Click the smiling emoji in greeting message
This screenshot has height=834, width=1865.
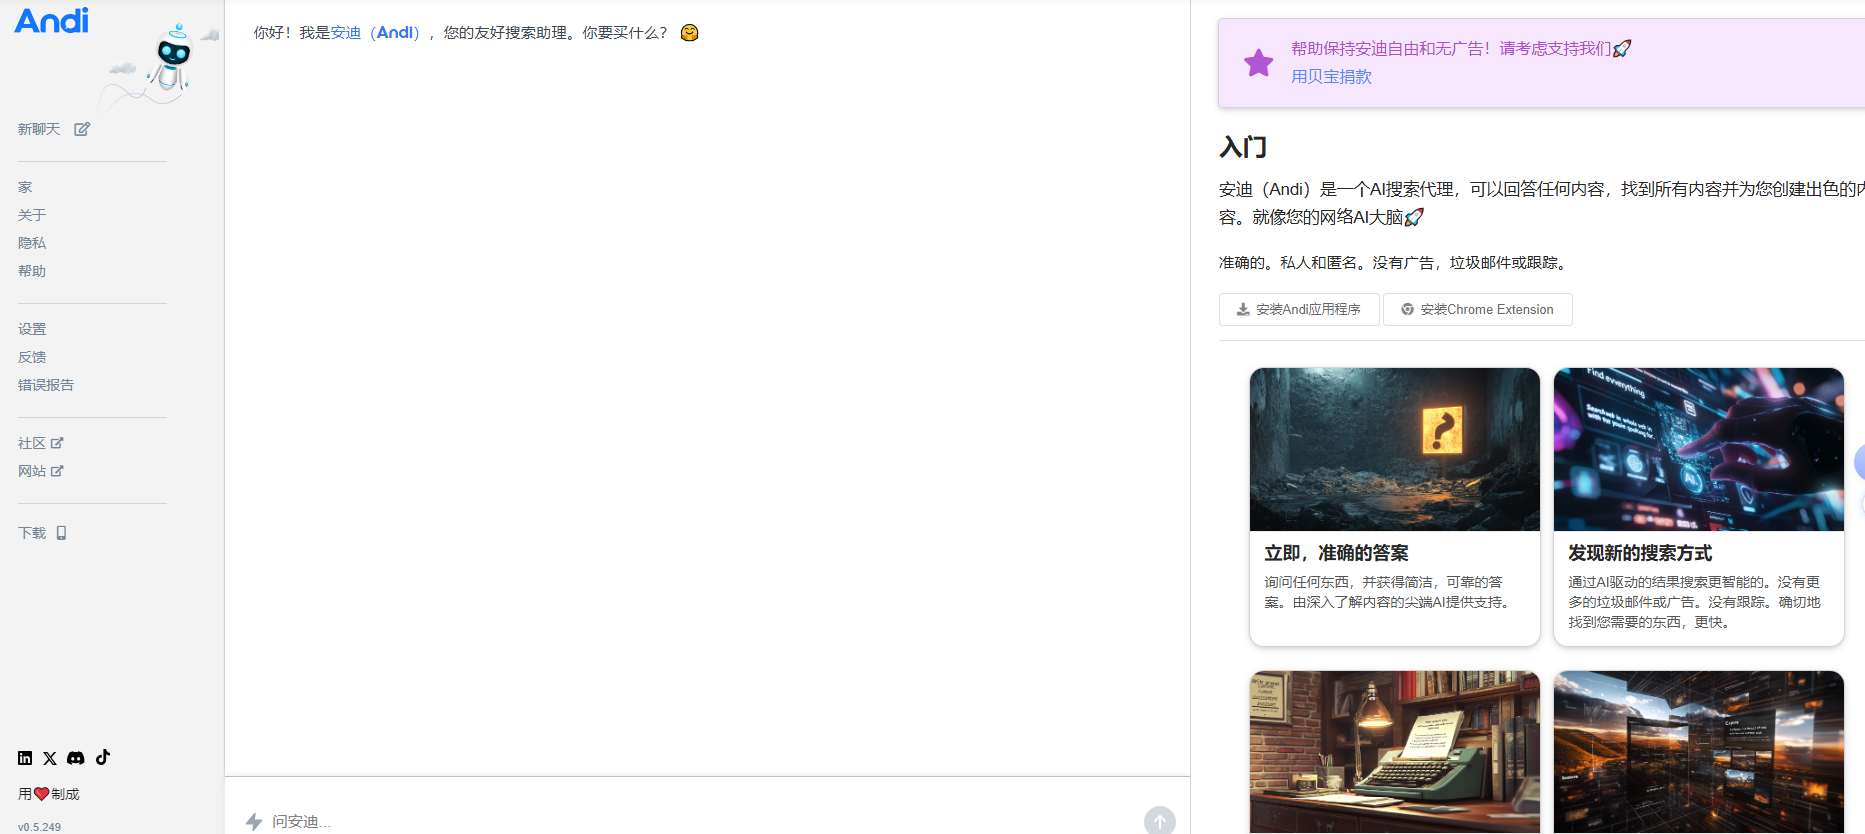[x=689, y=33]
